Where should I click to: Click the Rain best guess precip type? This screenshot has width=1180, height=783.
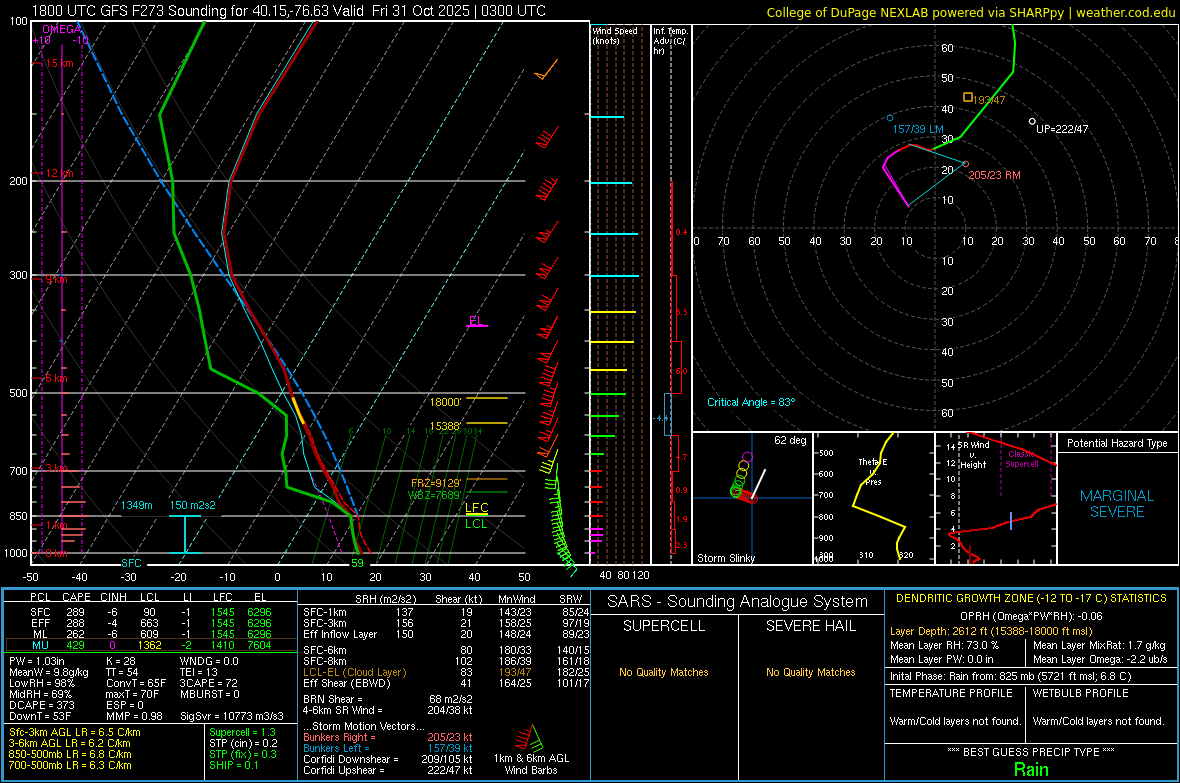click(x=1031, y=769)
